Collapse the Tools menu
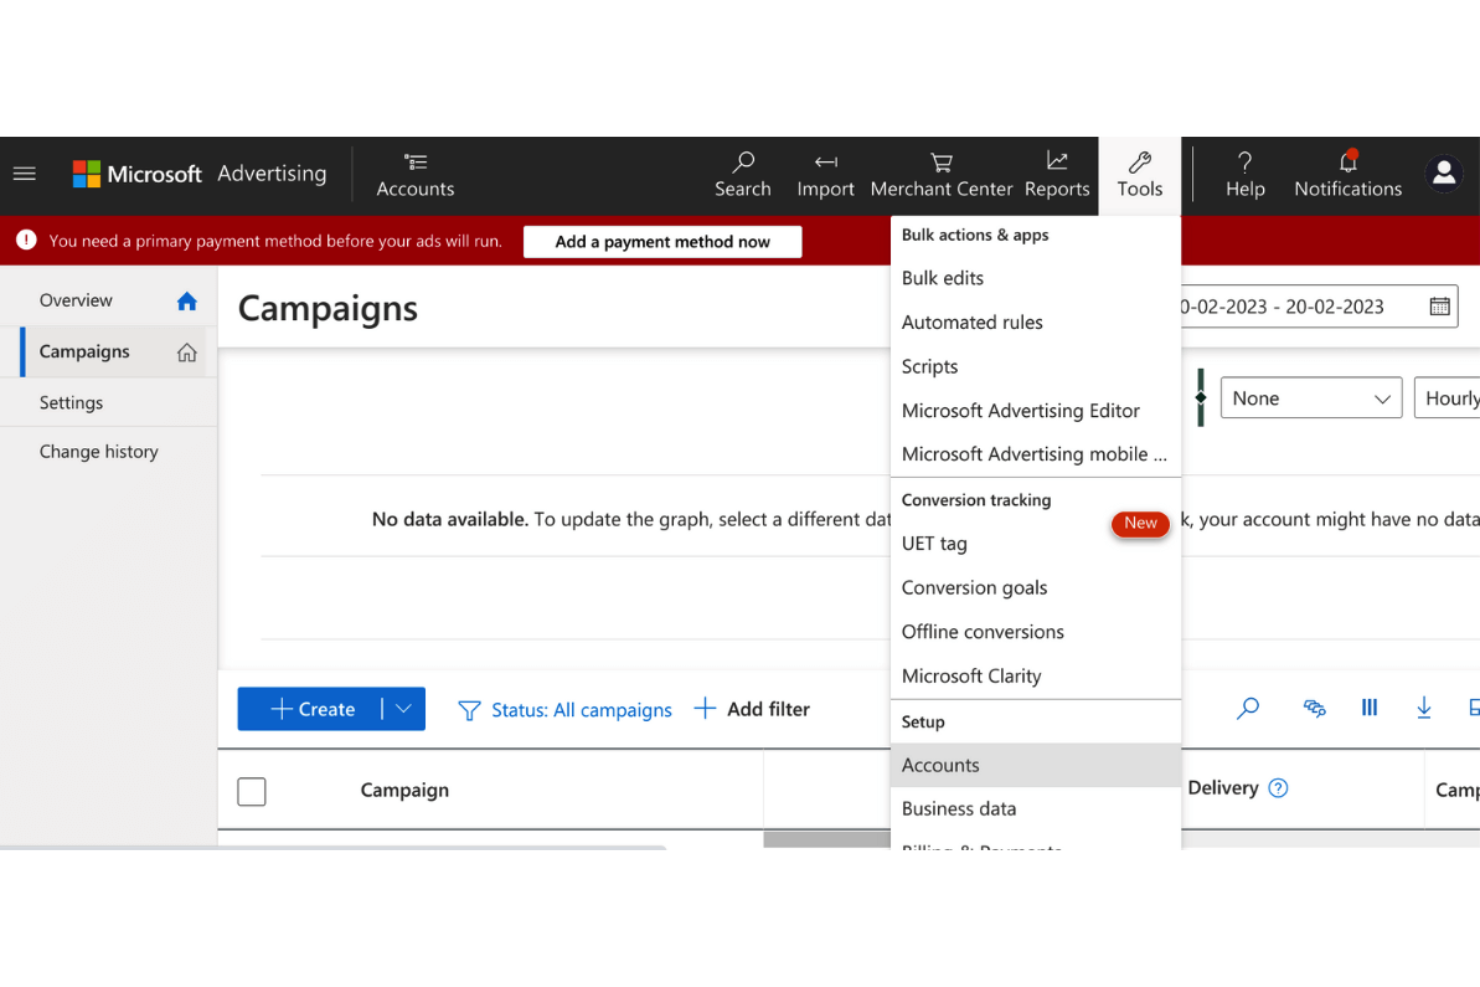Screen dimensions: 1480x987 (1140, 175)
